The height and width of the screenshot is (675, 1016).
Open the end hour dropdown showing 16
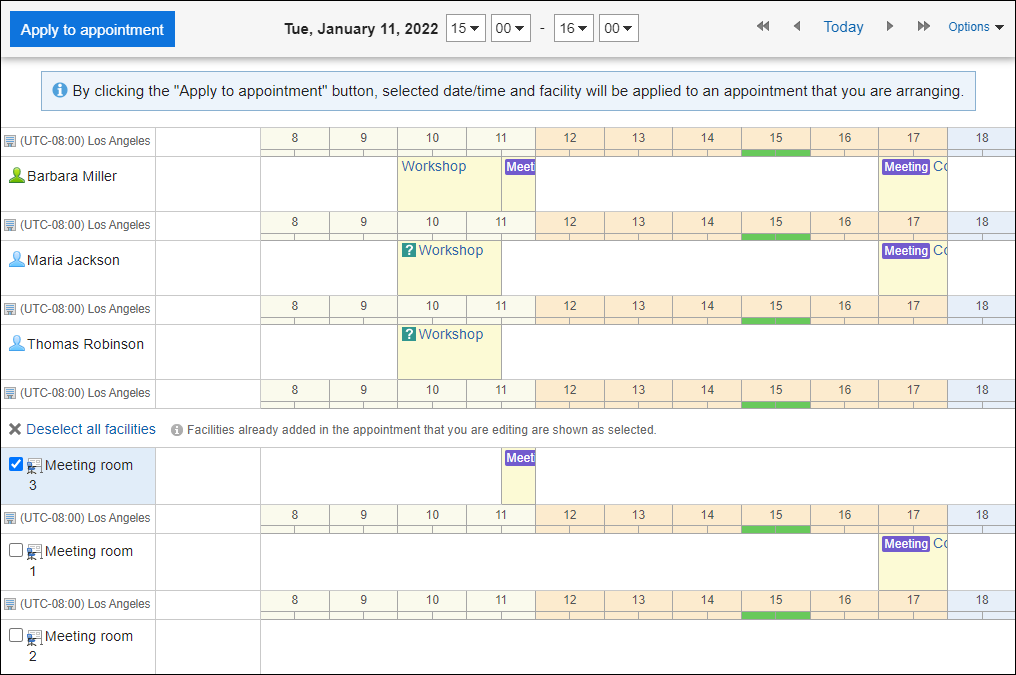tap(573, 28)
